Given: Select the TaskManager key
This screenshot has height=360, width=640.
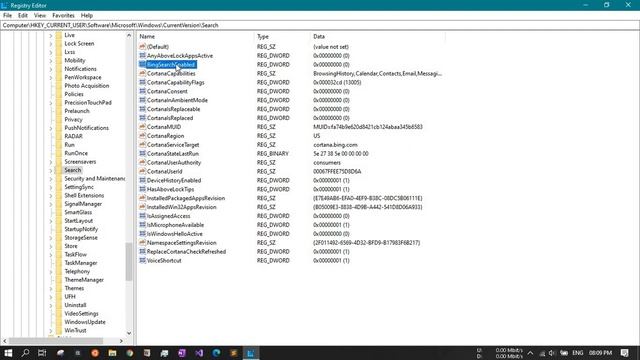Looking at the screenshot, I should [x=81, y=263].
